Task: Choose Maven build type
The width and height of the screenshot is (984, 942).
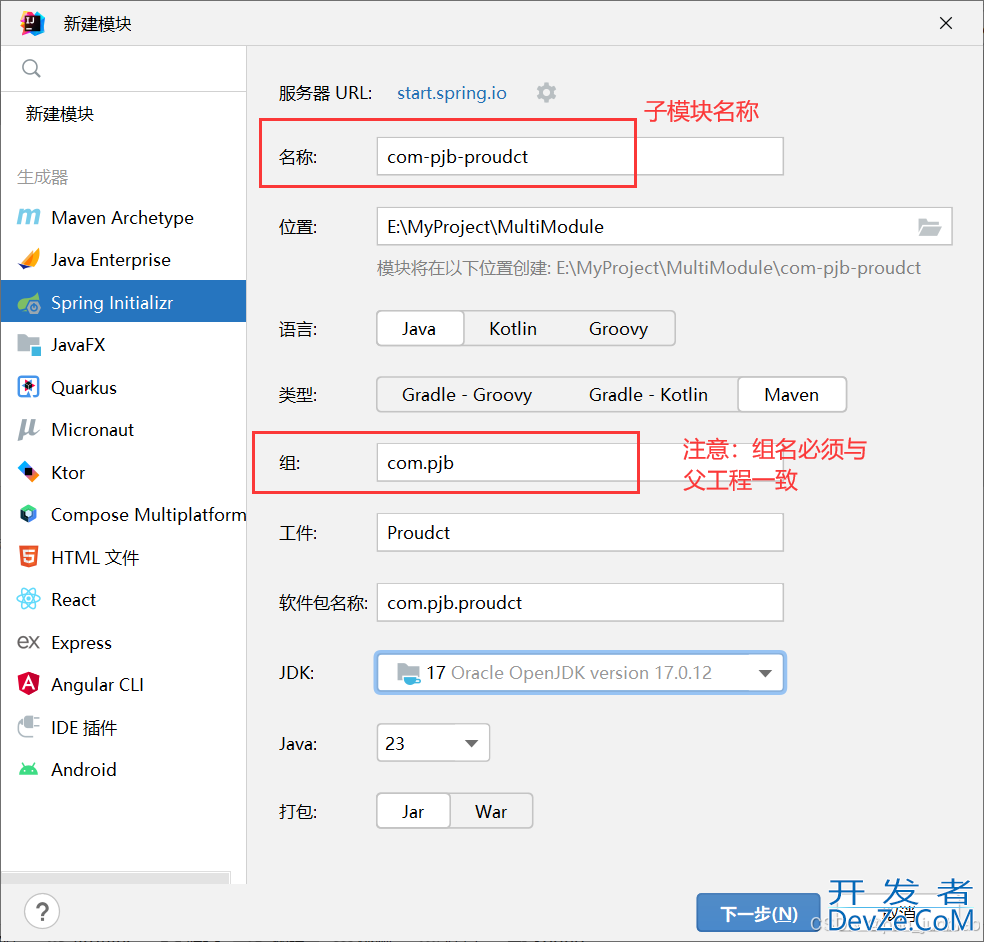Action: pos(792,395)
